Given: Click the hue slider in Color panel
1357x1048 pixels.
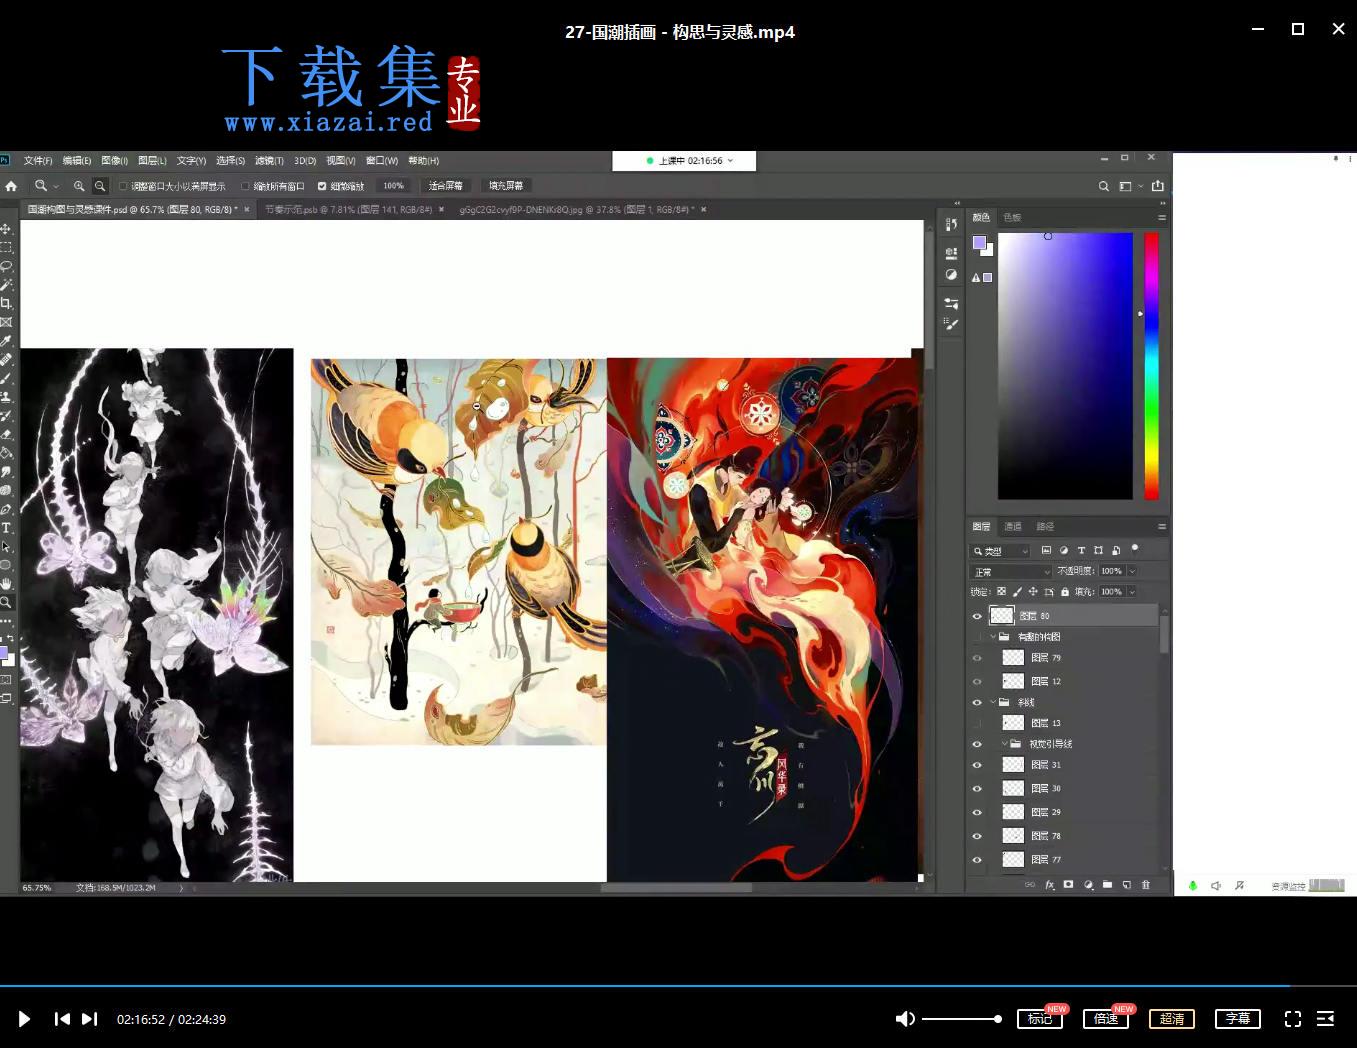Looking at the screenshot, I should [1151, 365].
